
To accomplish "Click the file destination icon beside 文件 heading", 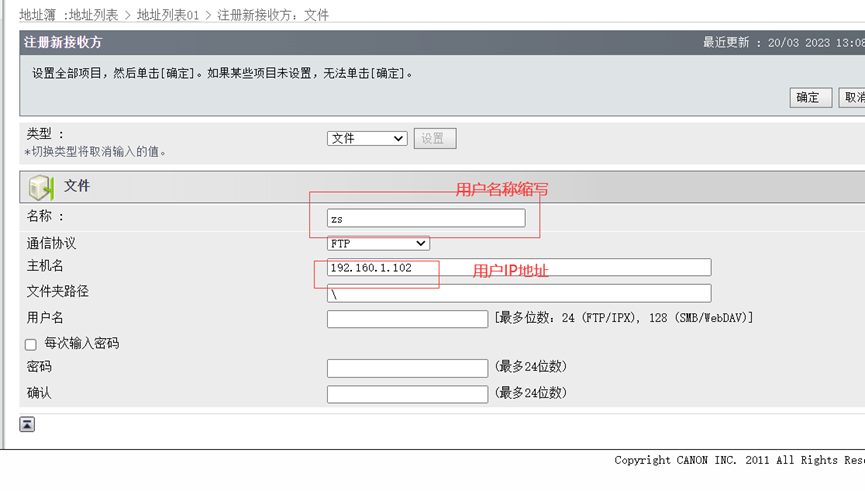I will coord(41,187).
